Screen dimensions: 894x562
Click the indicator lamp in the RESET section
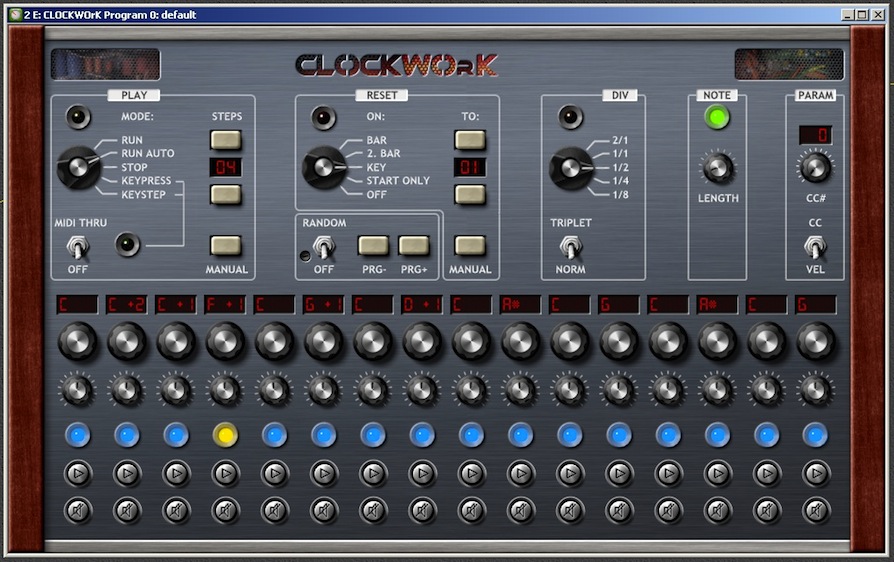coord(323,117)
